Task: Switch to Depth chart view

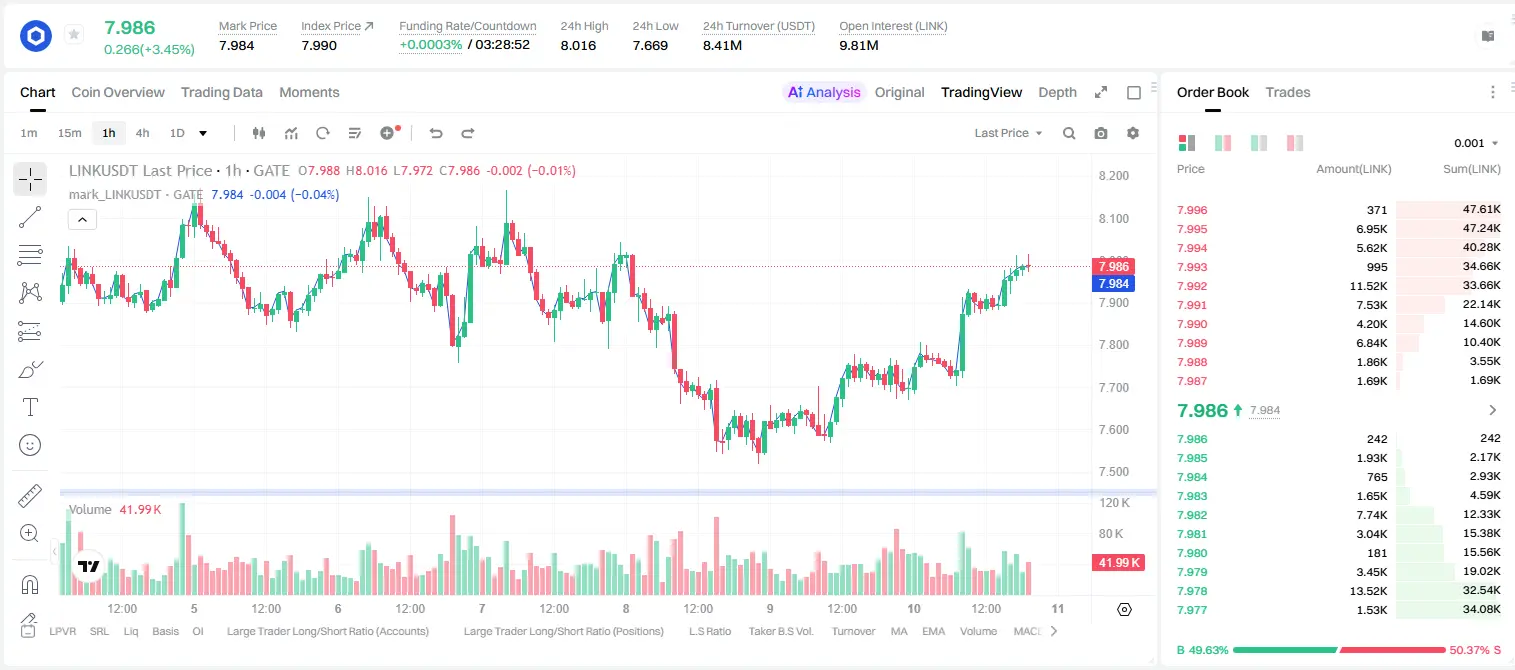Action: pos(1057,92)
